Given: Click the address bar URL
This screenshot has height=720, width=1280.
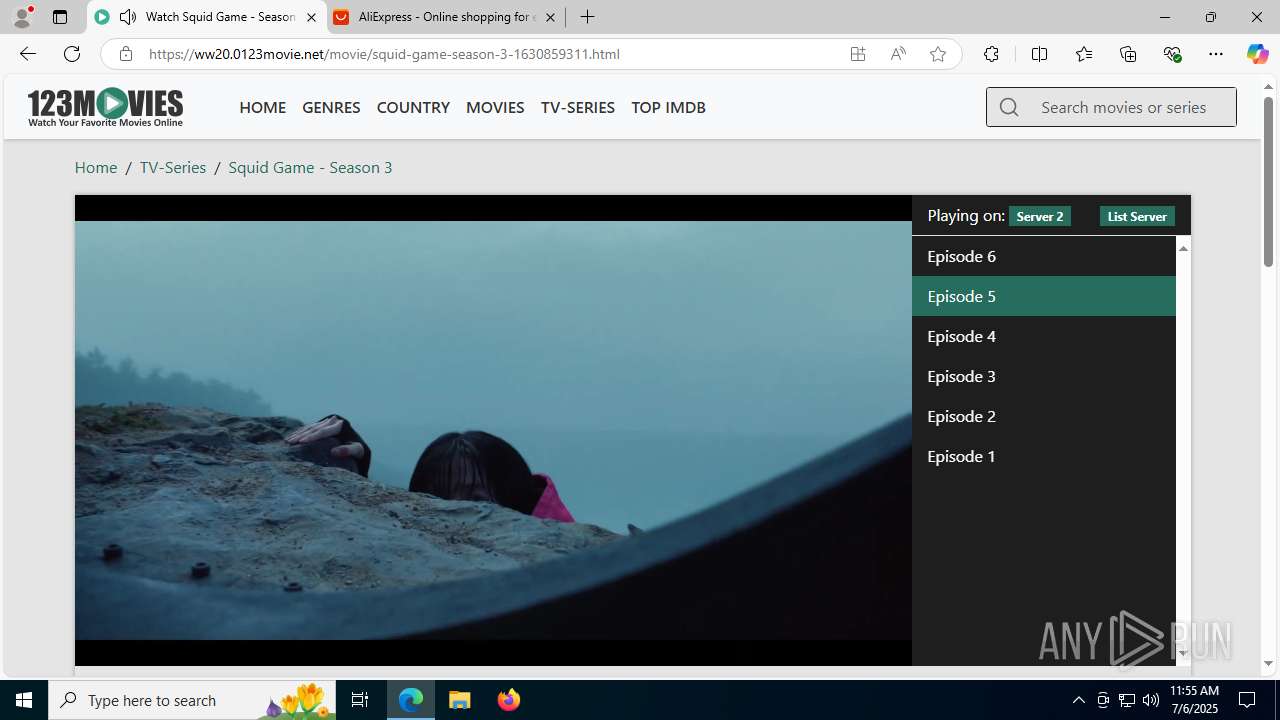Looking at the screenshot, I should [x=384, y=54].
